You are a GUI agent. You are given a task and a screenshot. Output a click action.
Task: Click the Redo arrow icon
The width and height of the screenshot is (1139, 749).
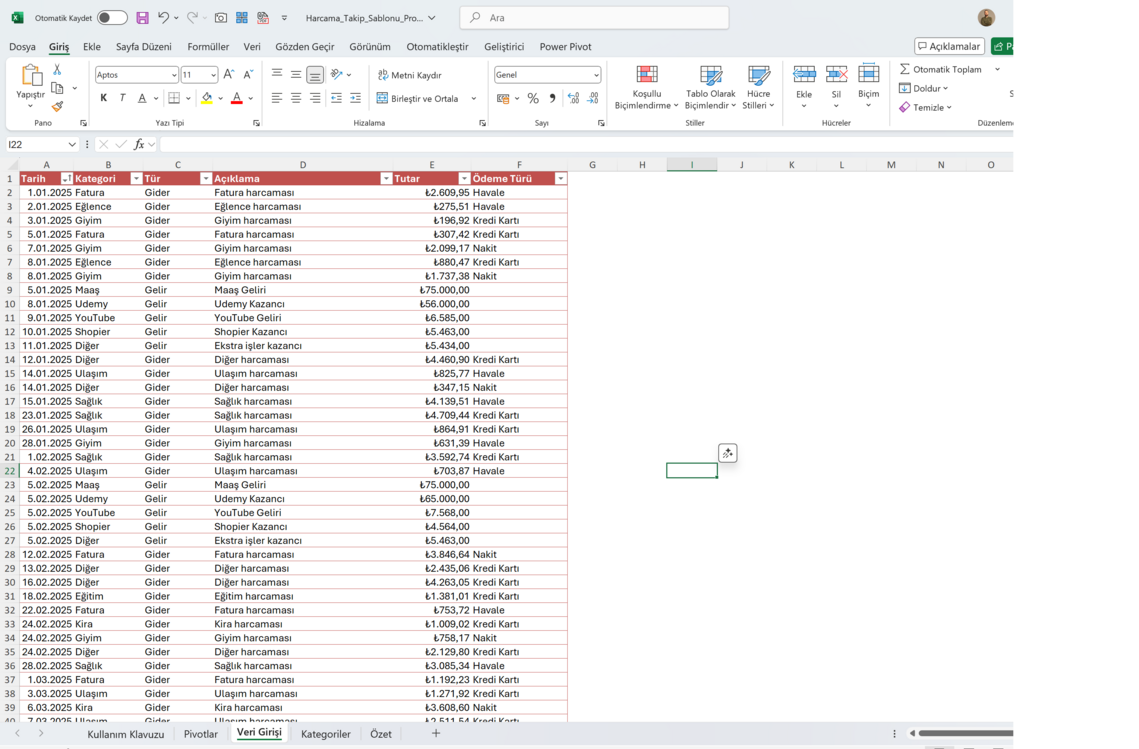click(x=192, y=17)
